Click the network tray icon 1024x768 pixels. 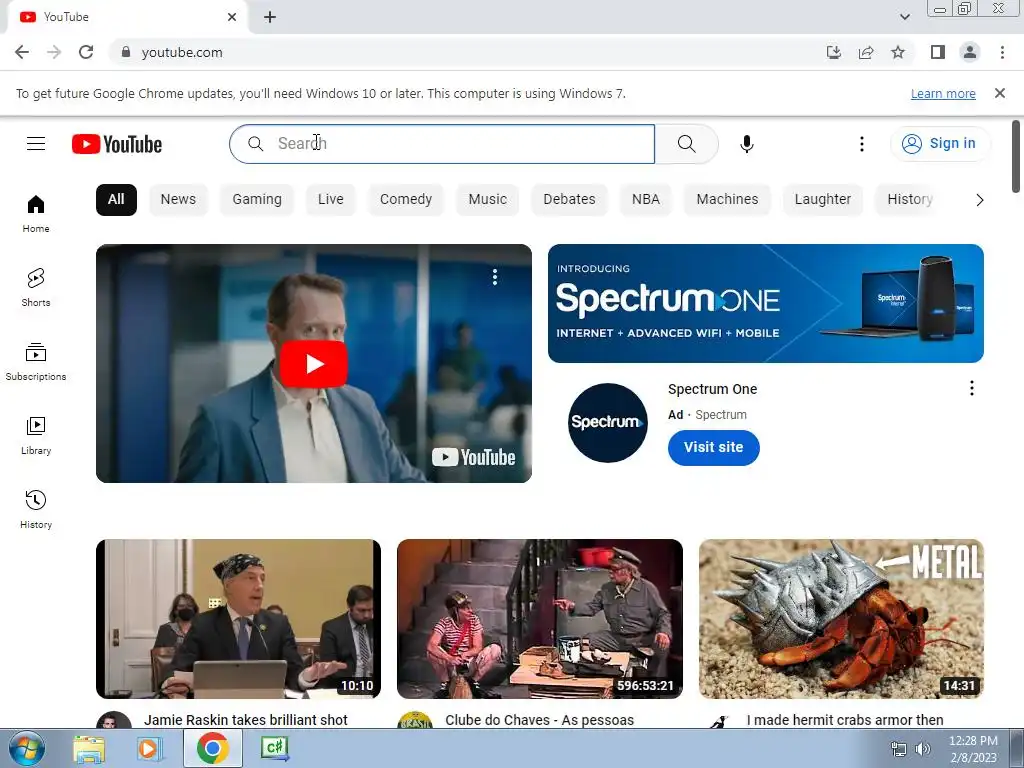tap(899, 749)
